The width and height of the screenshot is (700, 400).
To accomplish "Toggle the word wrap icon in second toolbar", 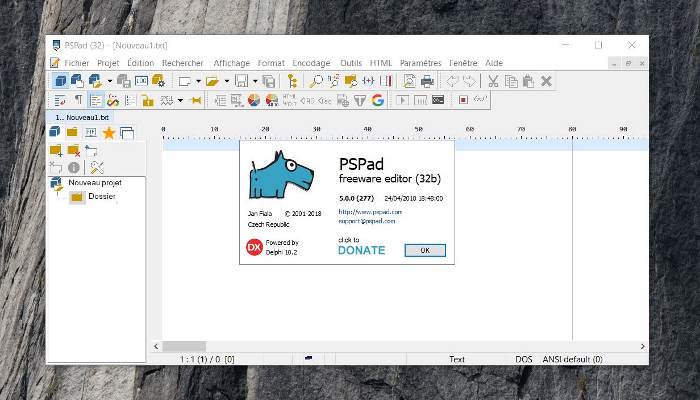I will (60, 100).
